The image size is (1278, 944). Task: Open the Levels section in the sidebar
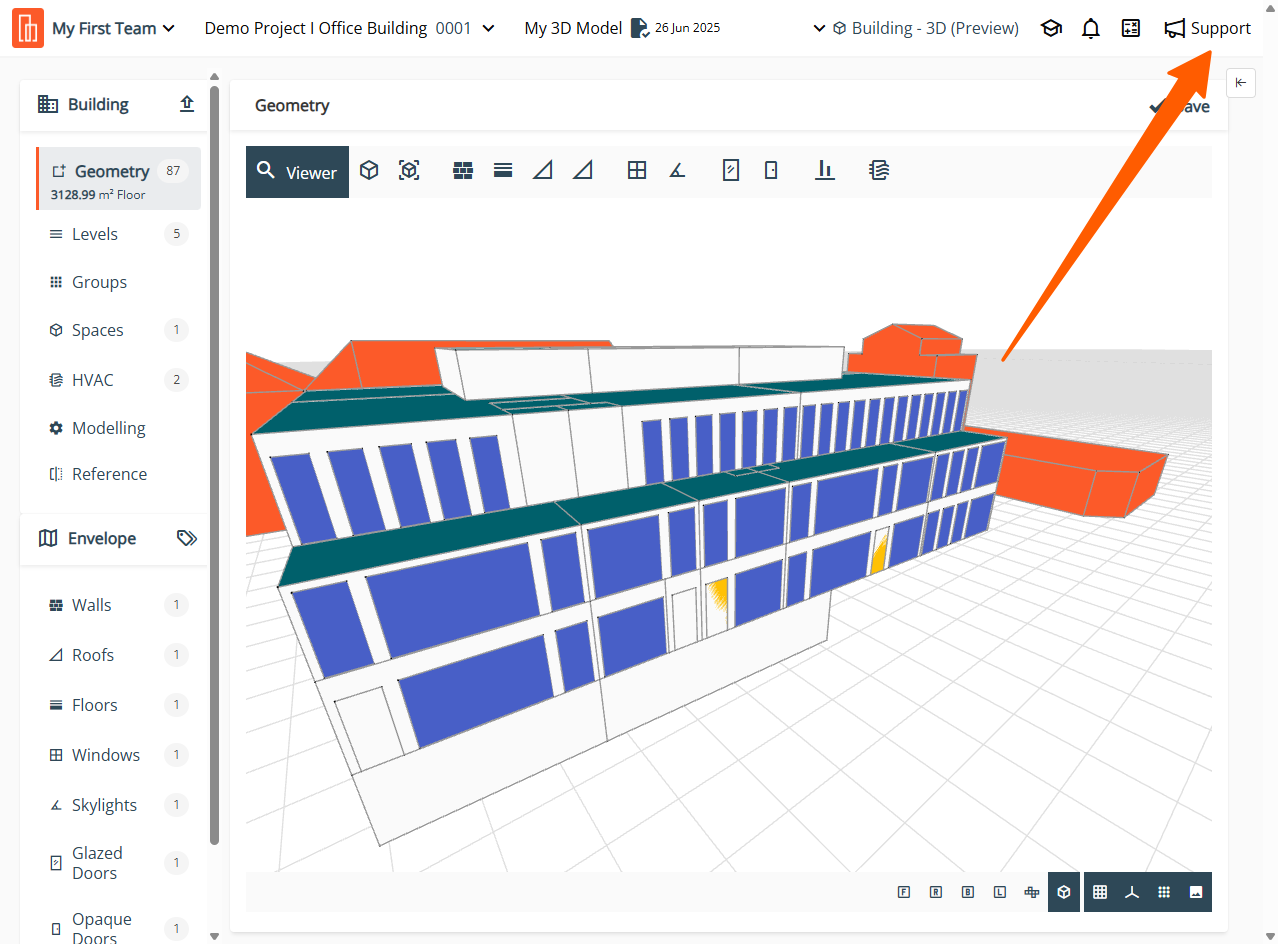pyautogui.click(x=95, y=234)
